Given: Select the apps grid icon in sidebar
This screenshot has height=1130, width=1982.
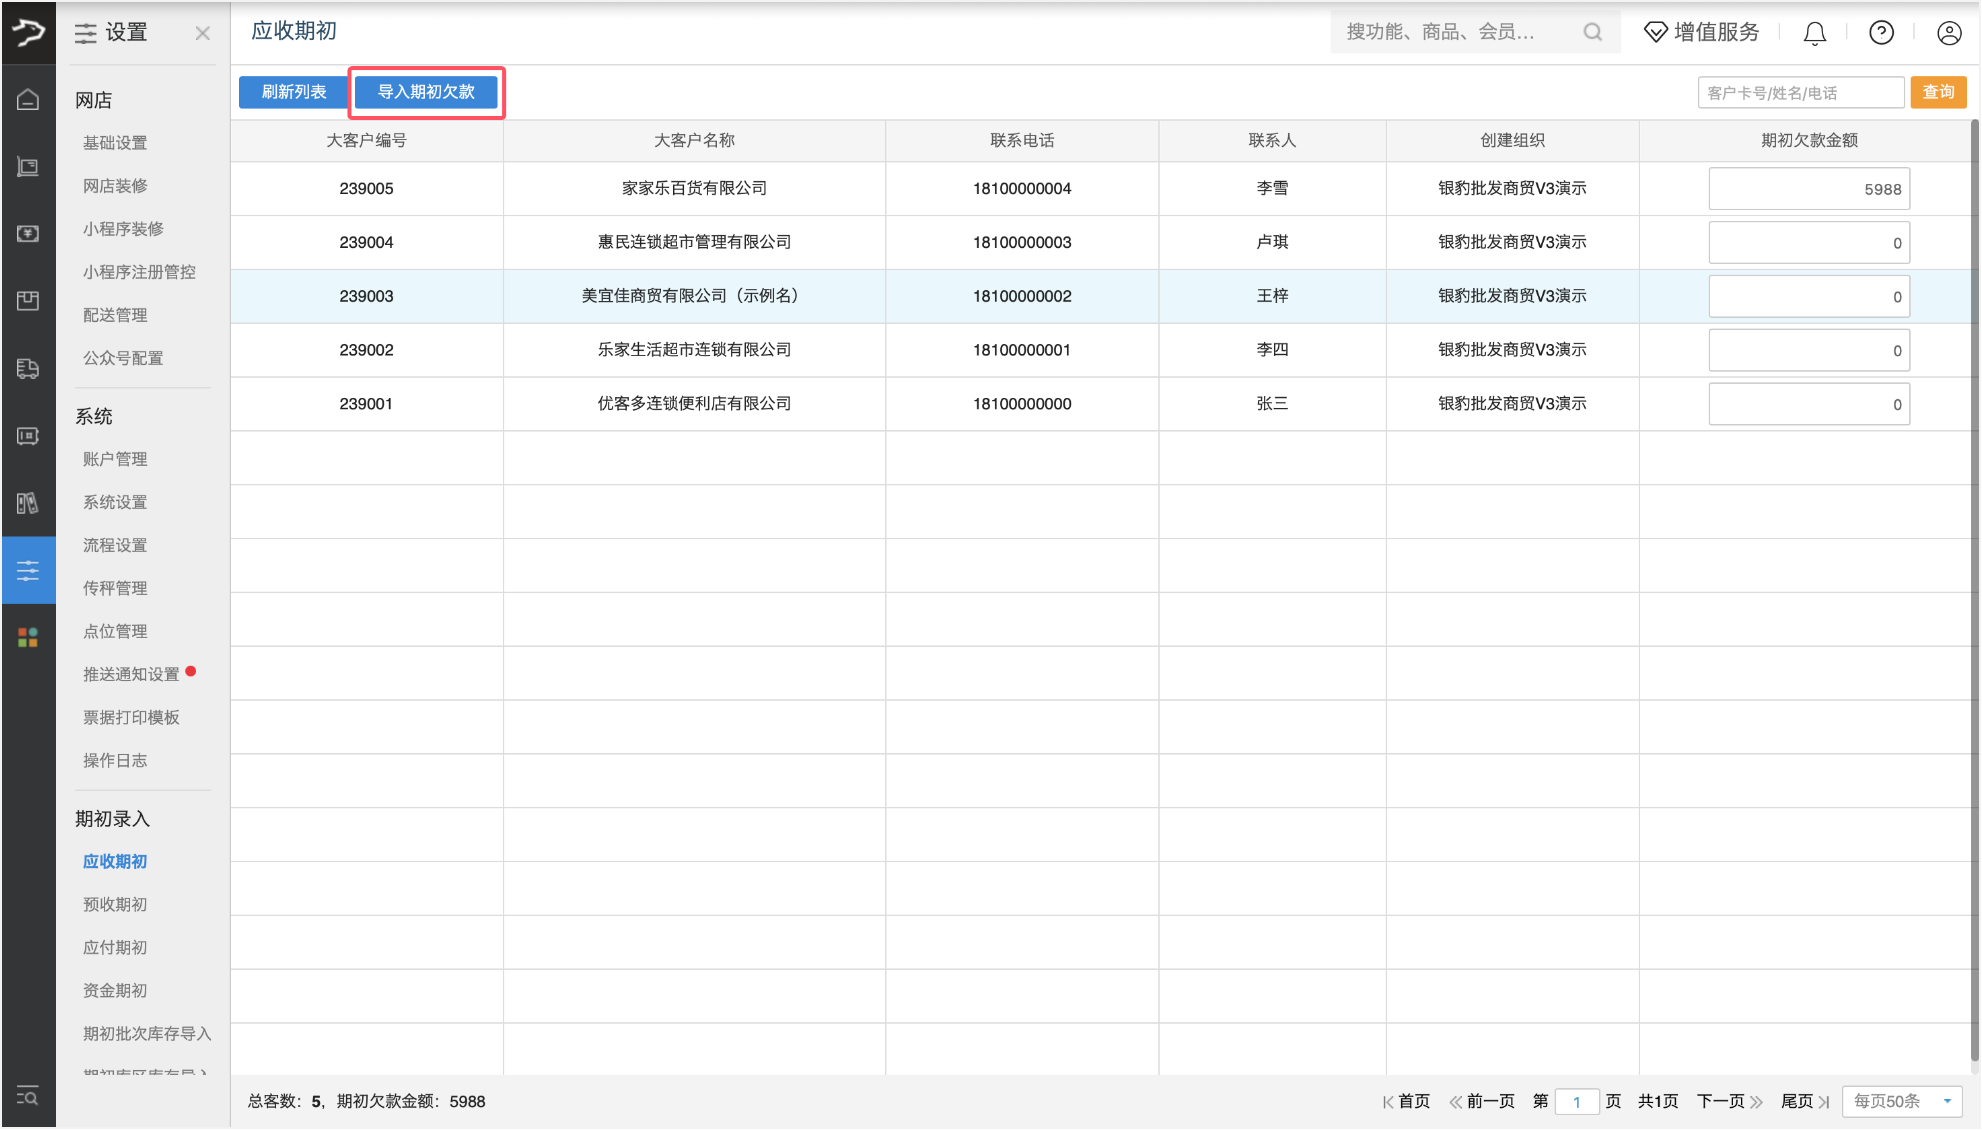Looking at the screenshot, I should pos(28,636).
